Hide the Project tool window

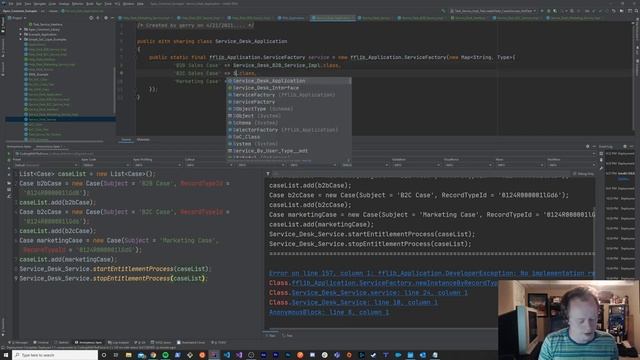coord(112,18)
